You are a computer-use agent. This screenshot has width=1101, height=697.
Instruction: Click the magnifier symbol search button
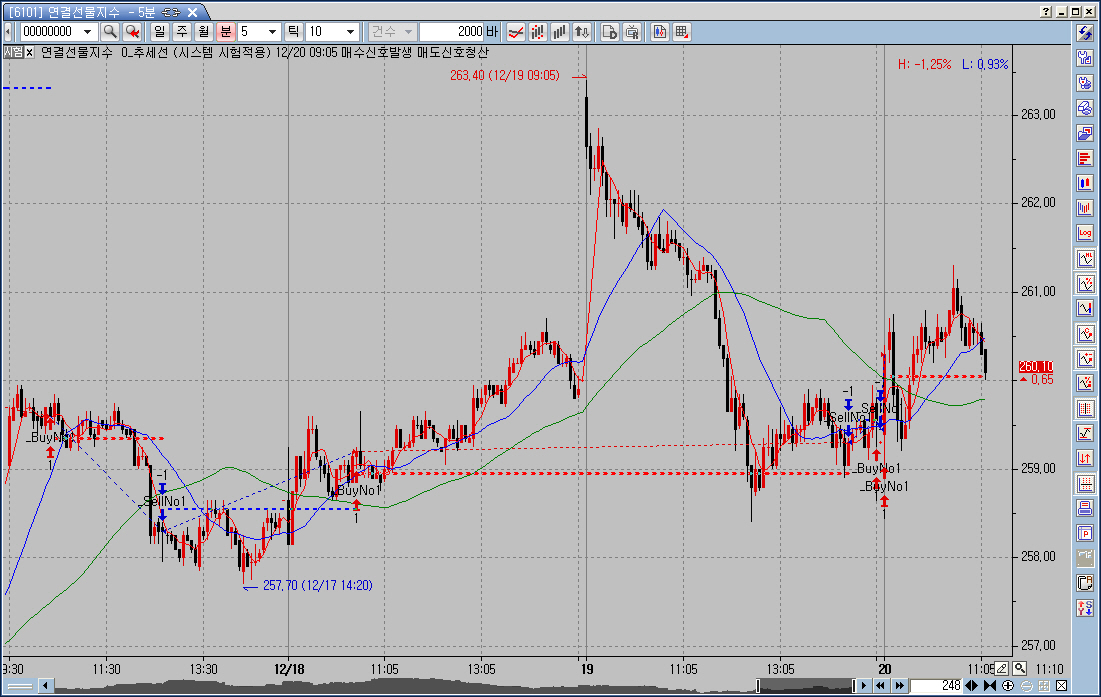[x=110, y=32]
